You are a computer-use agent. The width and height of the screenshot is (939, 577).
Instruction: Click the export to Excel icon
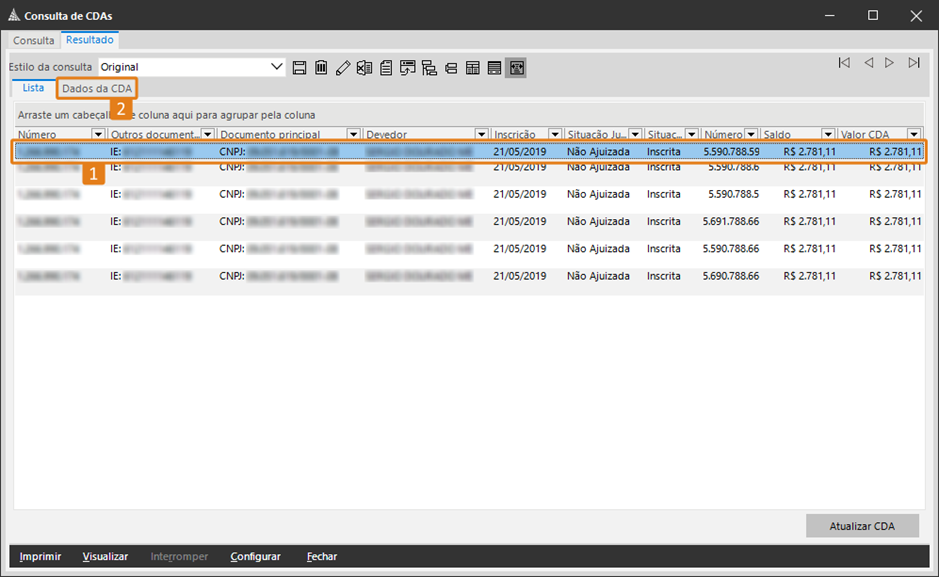click(x=364, y=68)
